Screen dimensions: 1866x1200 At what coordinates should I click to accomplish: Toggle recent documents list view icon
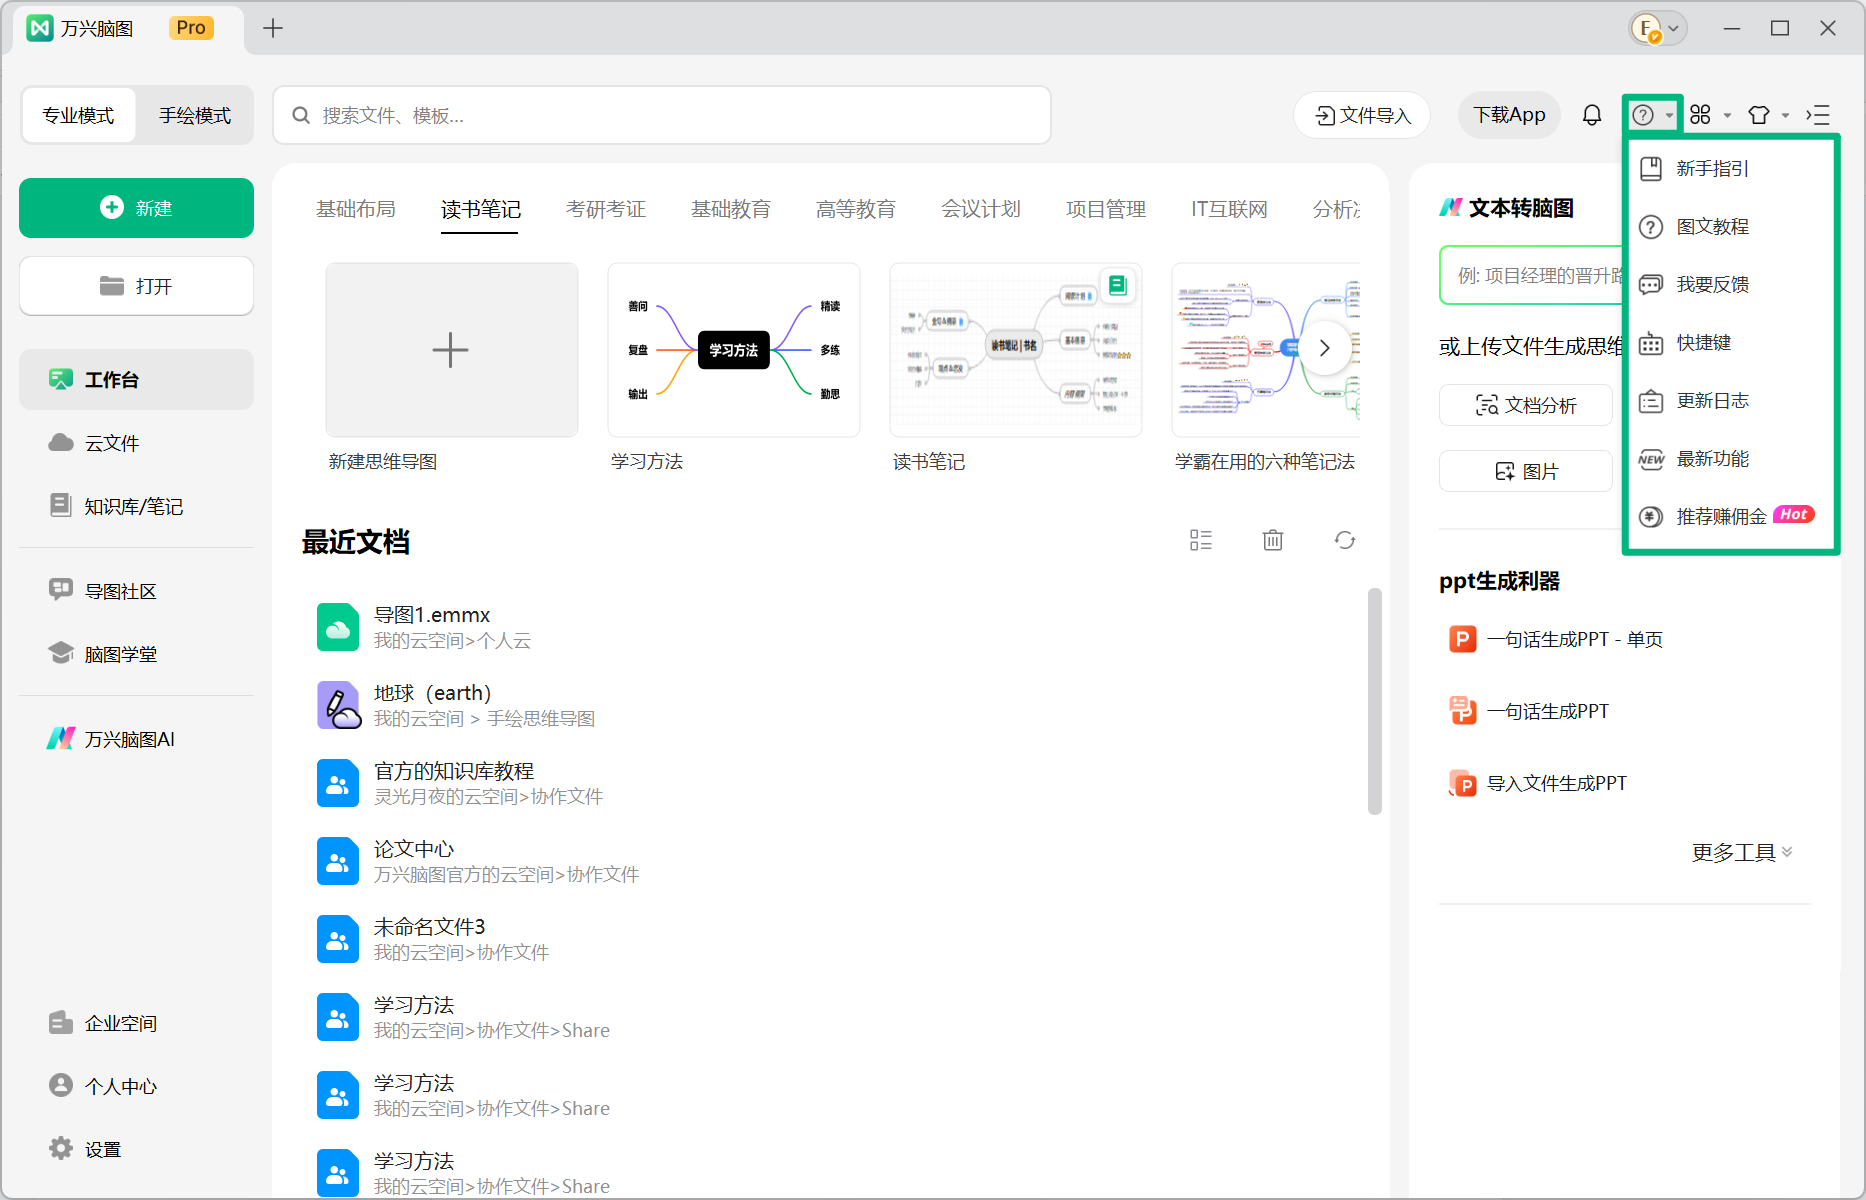(1201, 540)
